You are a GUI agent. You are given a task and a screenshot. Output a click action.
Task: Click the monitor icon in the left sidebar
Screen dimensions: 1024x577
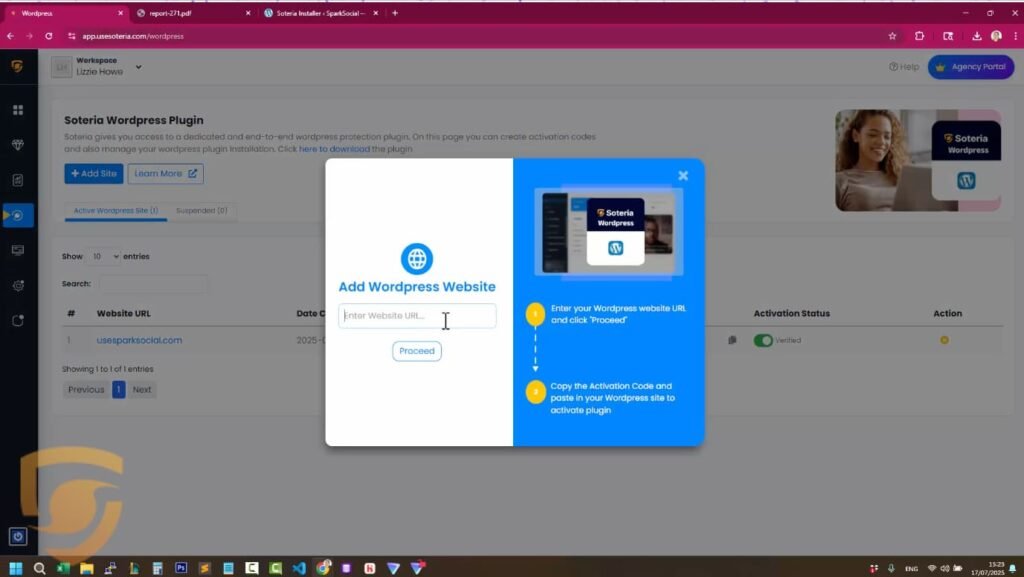point(18,250)
